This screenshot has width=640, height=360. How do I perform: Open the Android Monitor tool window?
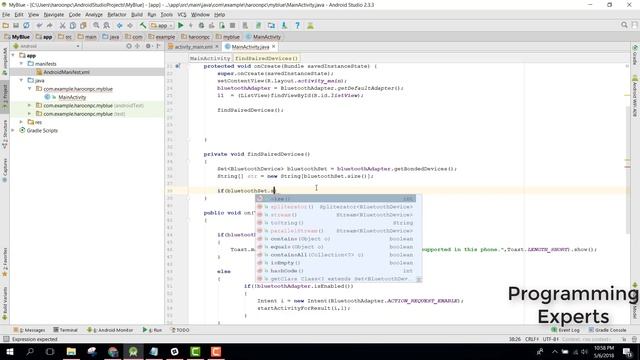pyautogui.click(x=110, y=330)
